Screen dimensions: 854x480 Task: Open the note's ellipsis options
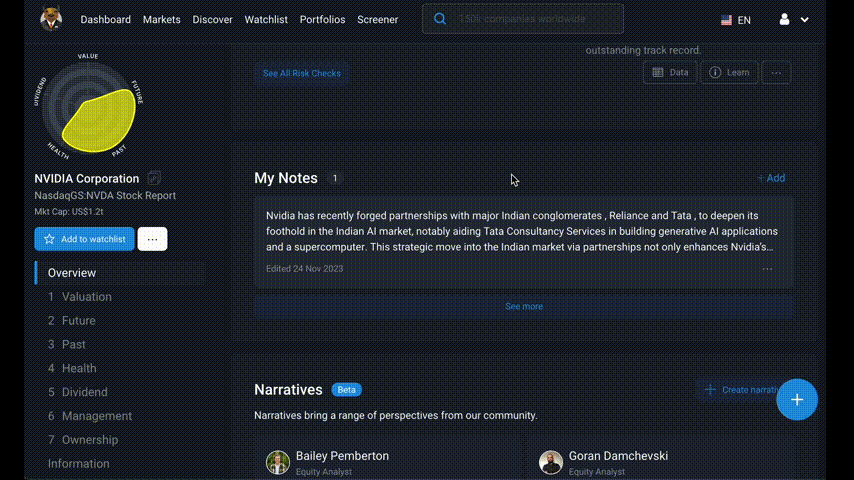pyautogui.click(x=767, y=269)
